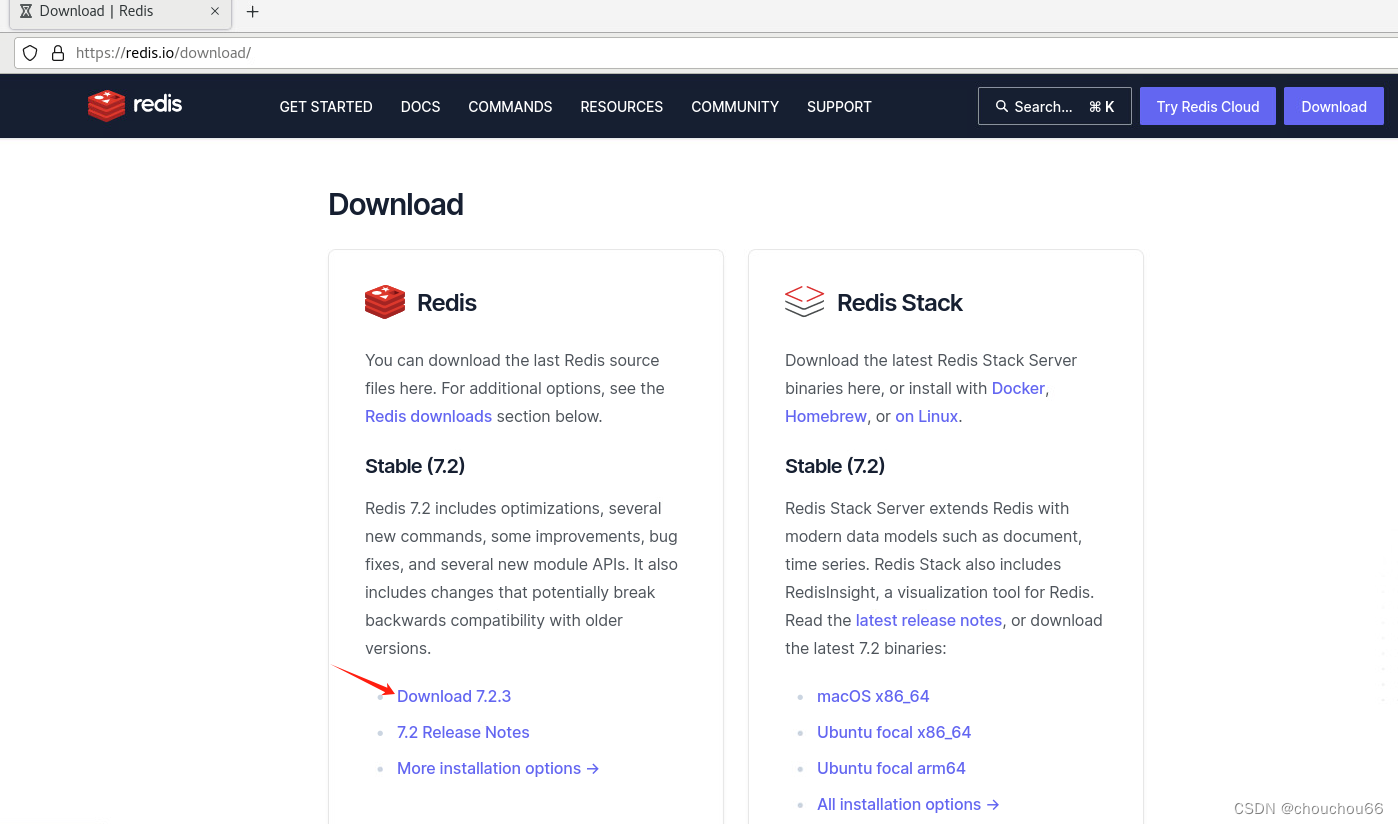Click the Search box in navbar
The image size is (1398, 824).
coord(1054,106)
